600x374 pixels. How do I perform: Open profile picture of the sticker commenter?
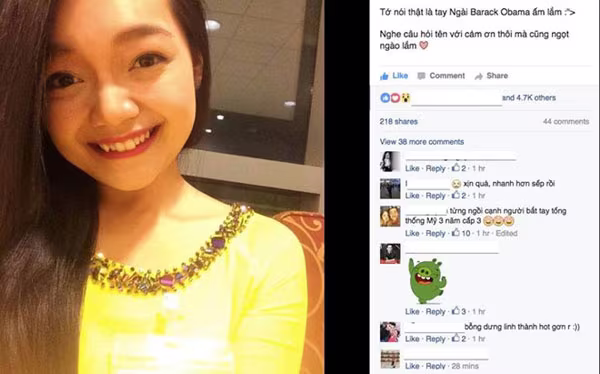[x=390, y=253]
